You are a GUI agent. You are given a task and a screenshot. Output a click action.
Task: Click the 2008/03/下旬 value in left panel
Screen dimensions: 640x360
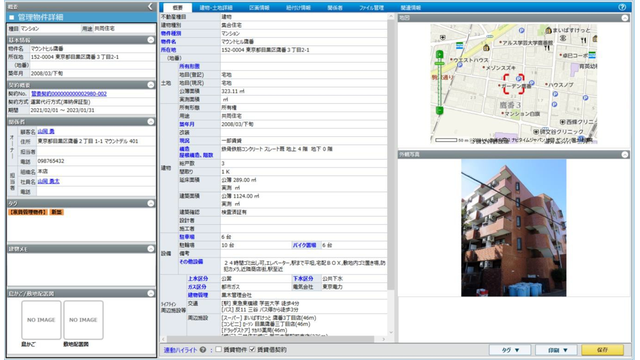click(47, 73)
